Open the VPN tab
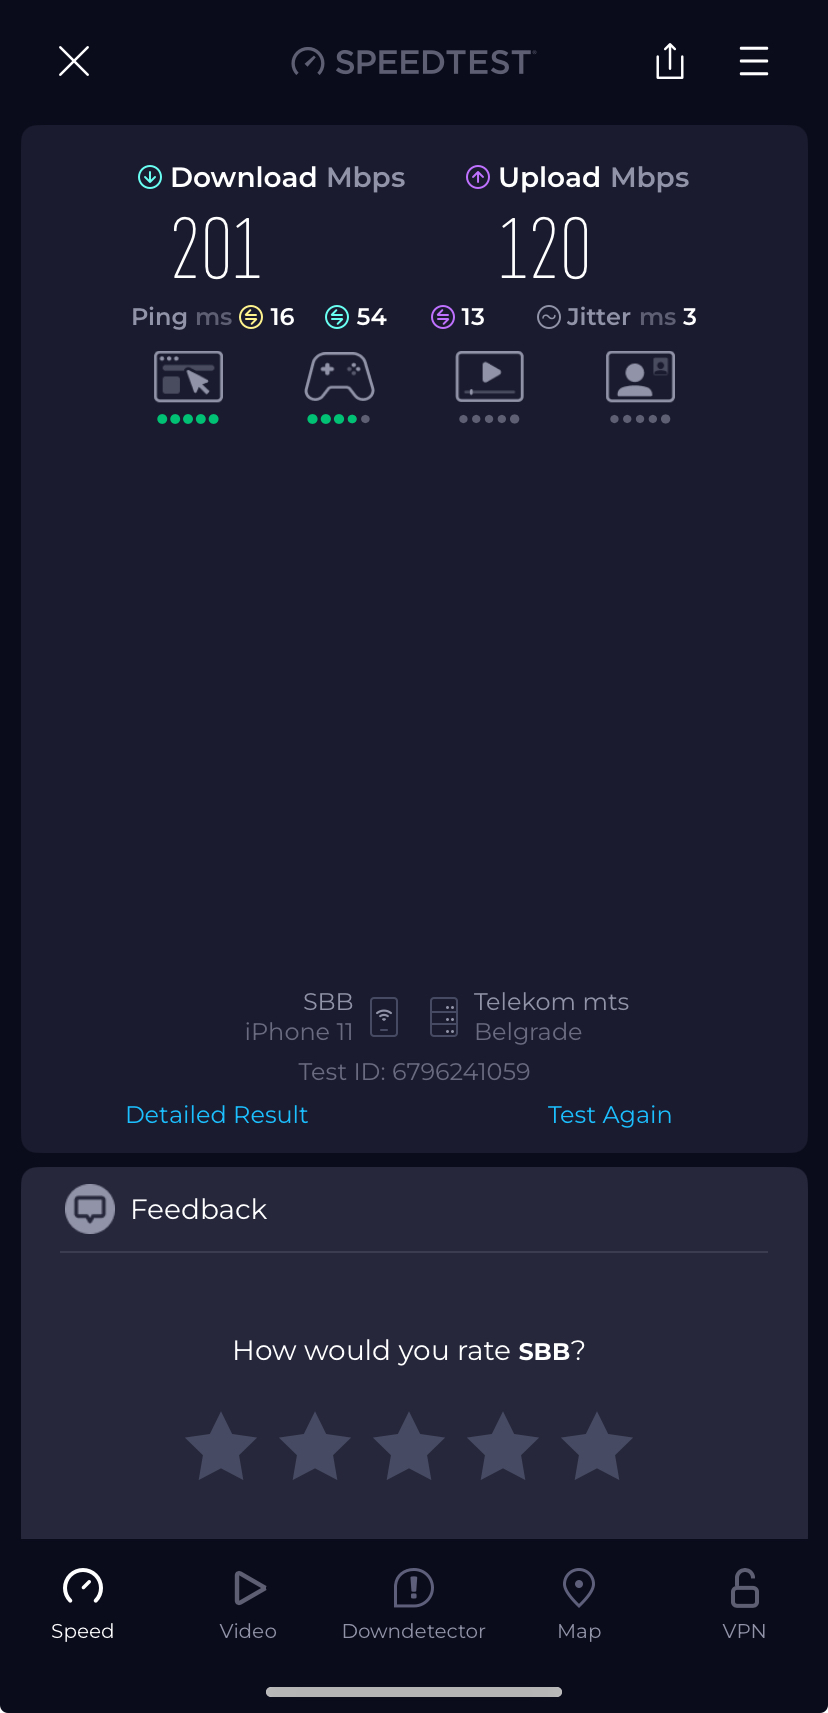Viewport: 828px width, 1713px height. pyautogui.click(x=745, y=1604)
